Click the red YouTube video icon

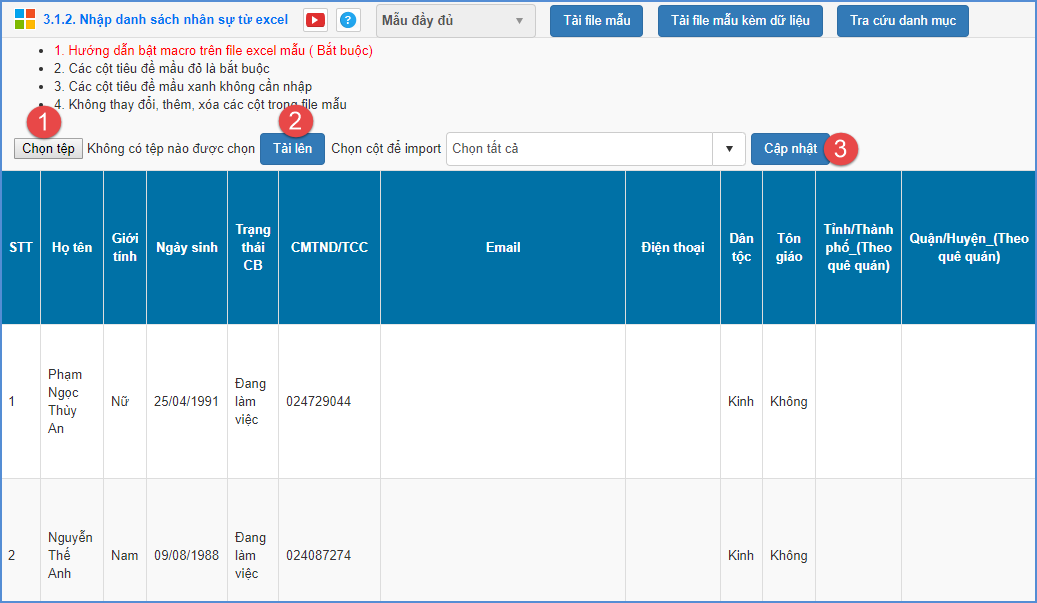(x=315, y=20)
